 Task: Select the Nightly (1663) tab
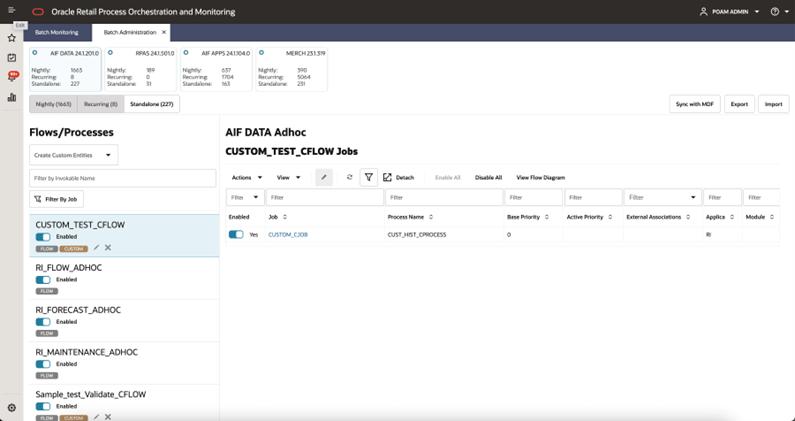tap(53, 104)
